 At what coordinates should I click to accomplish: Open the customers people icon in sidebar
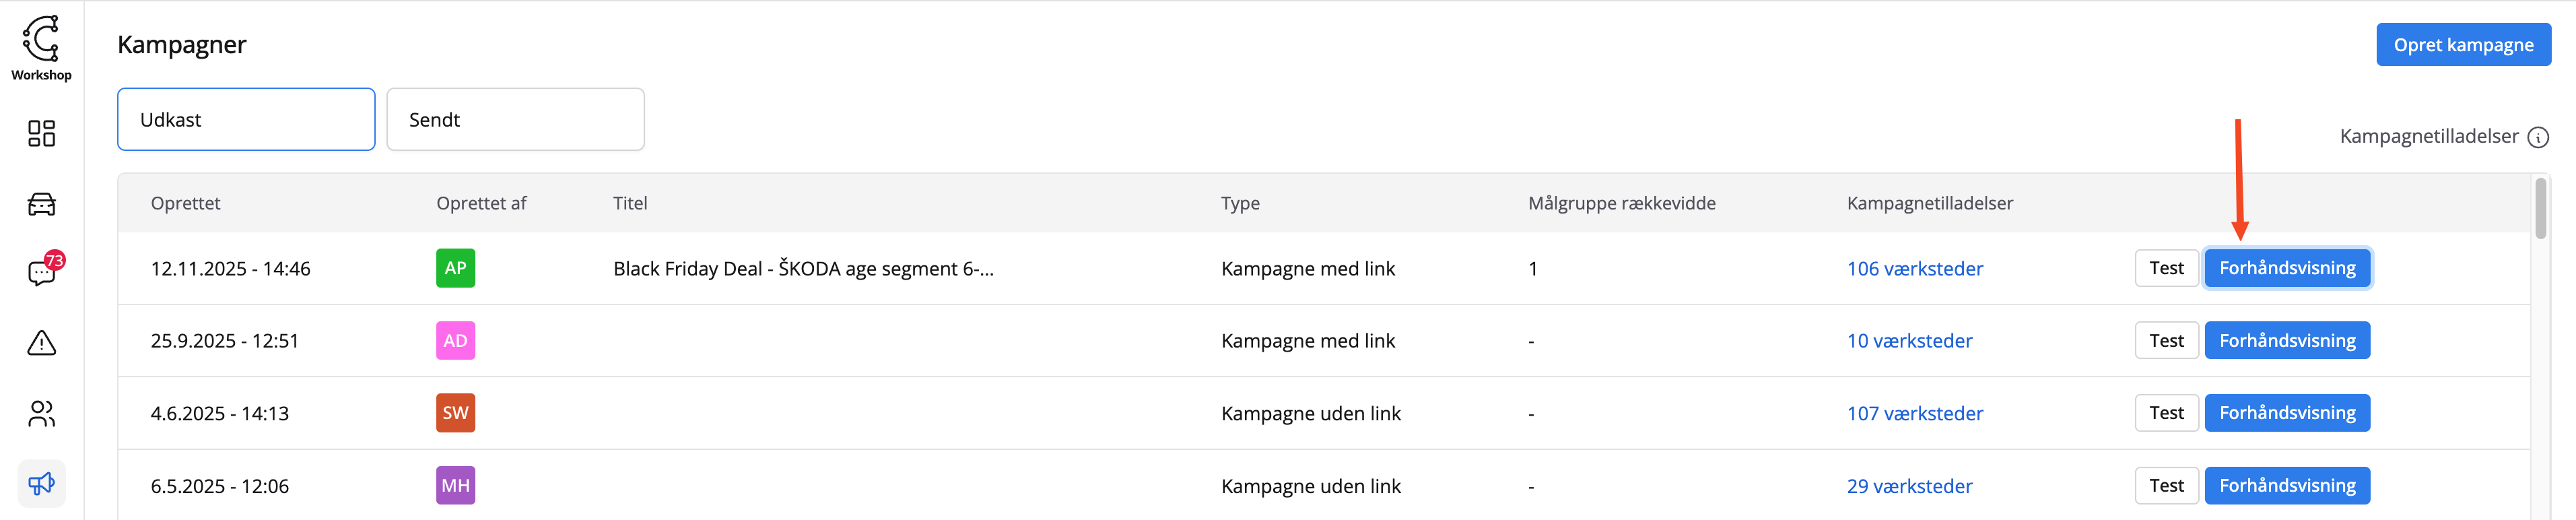[x=41, y=413]
